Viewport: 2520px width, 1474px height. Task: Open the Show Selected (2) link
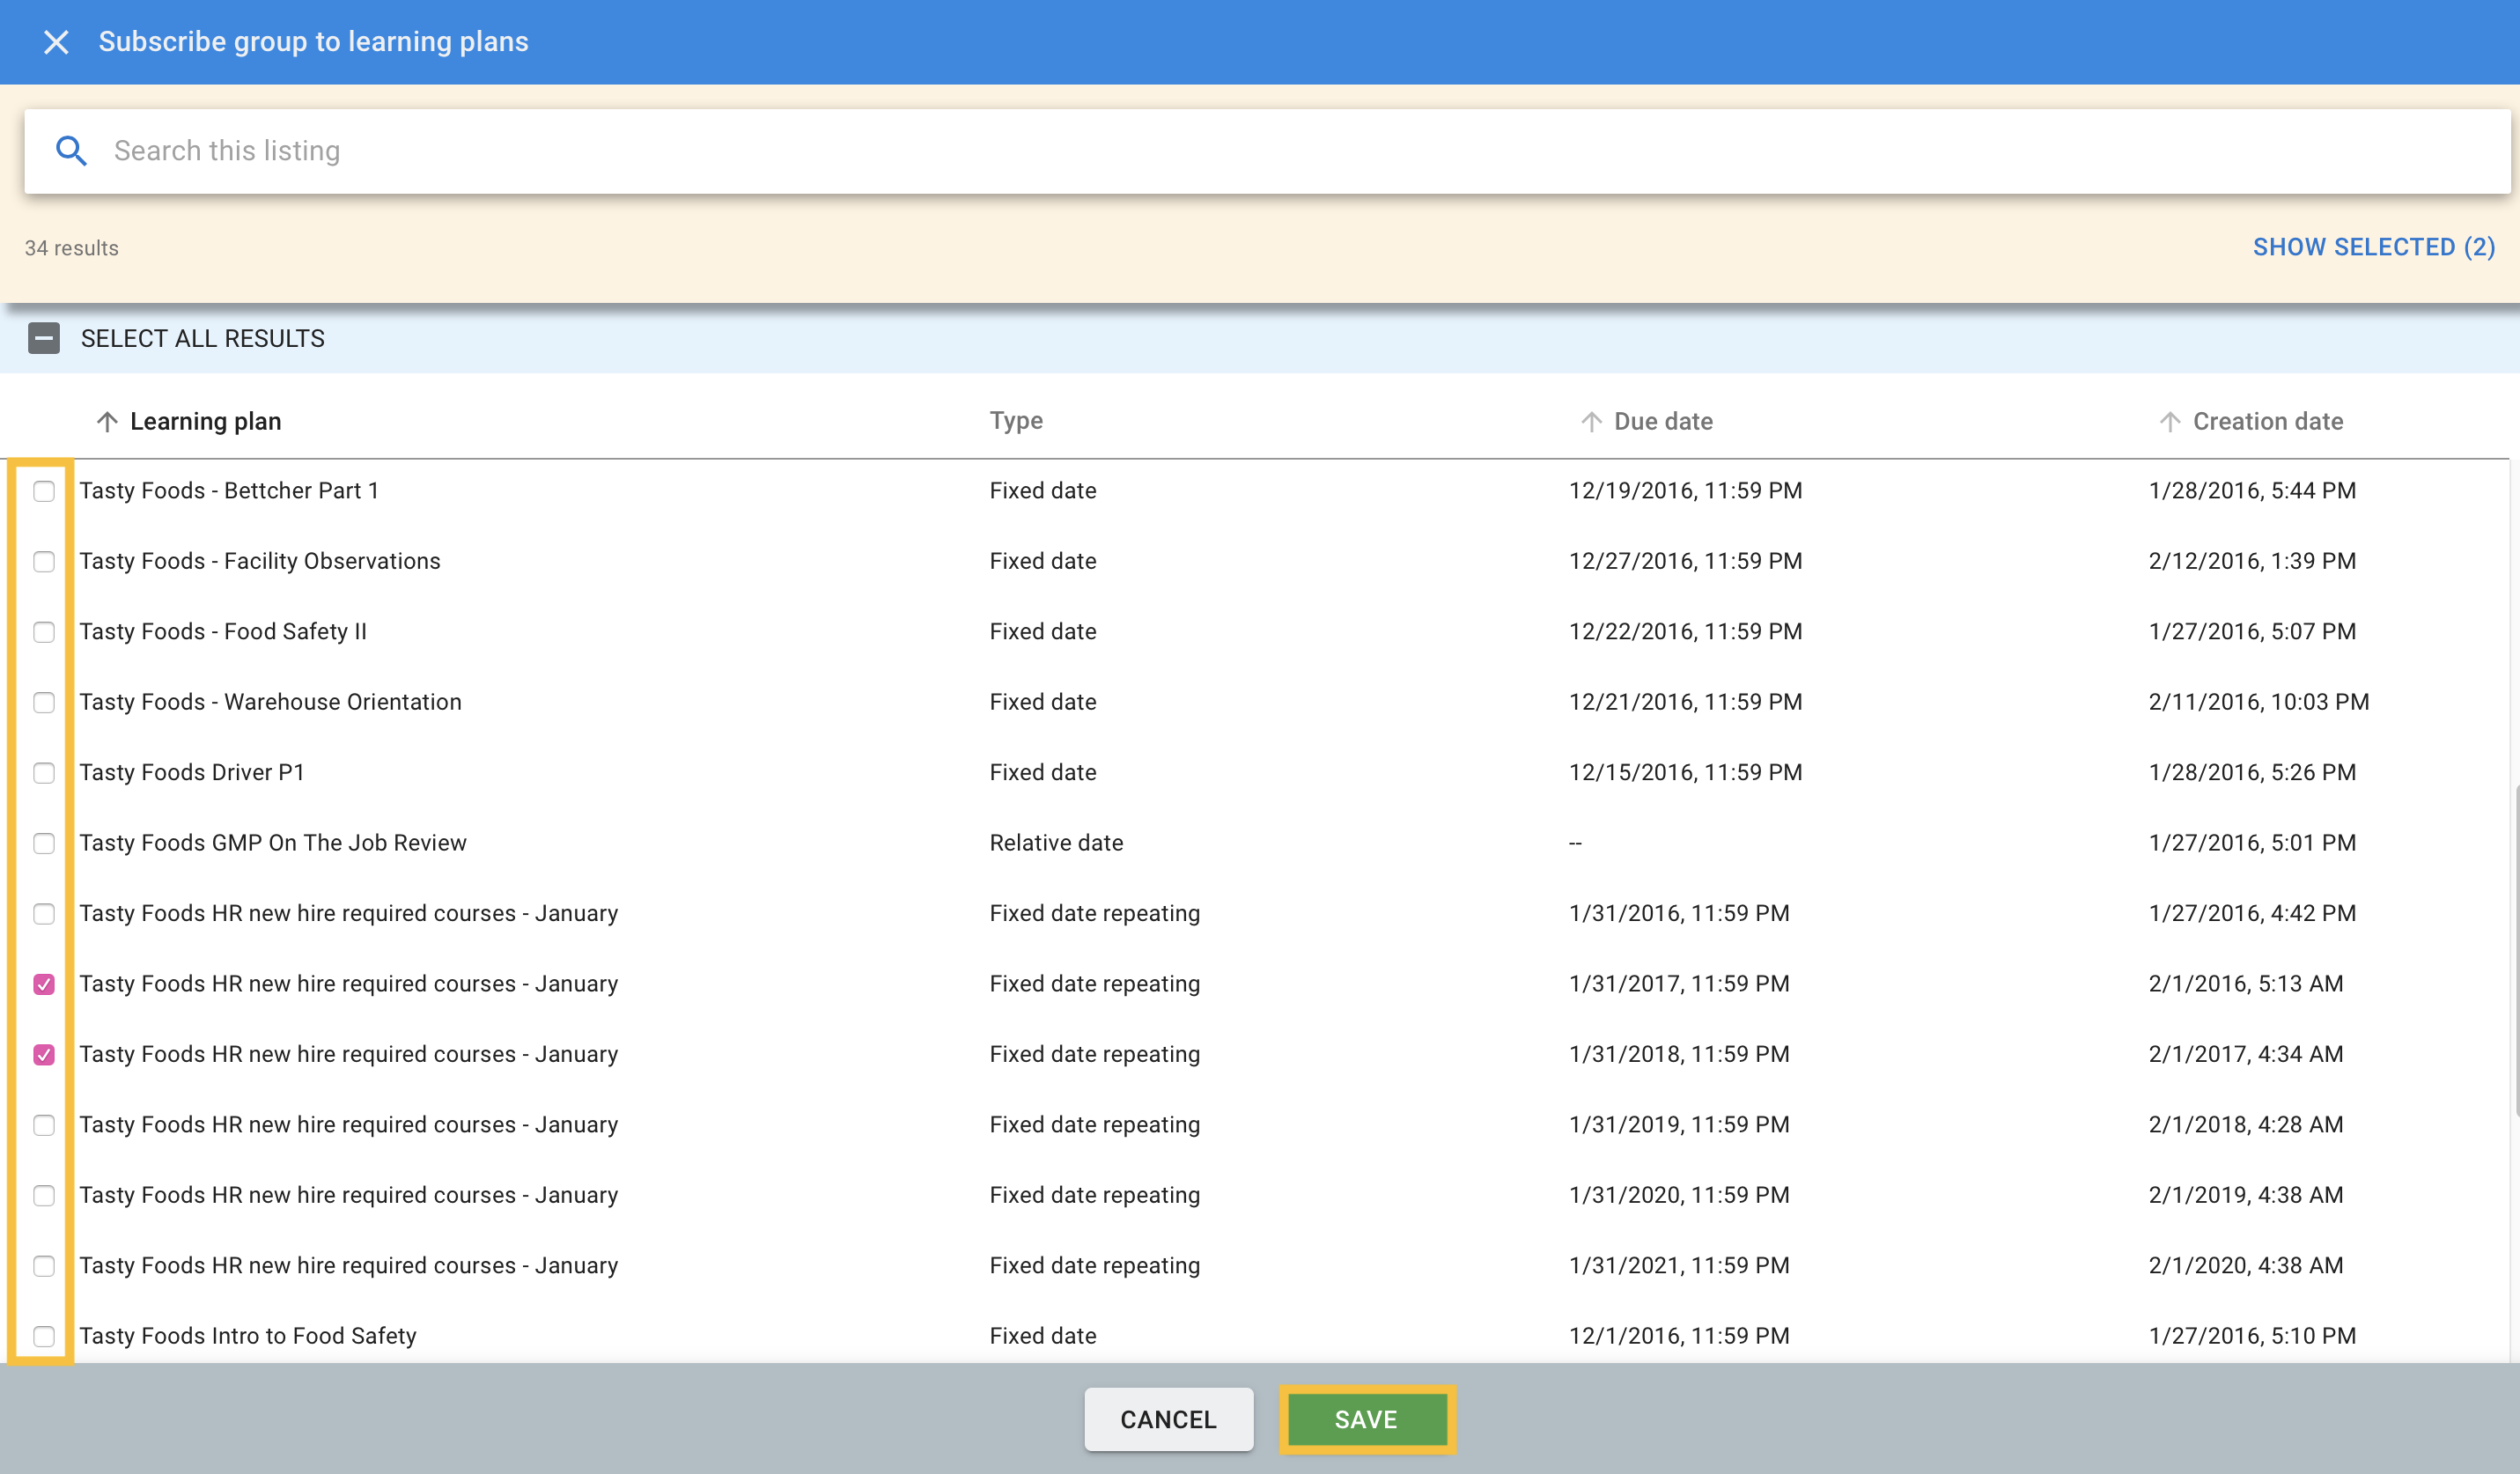pyautogui.click(x=2373, y=247)
